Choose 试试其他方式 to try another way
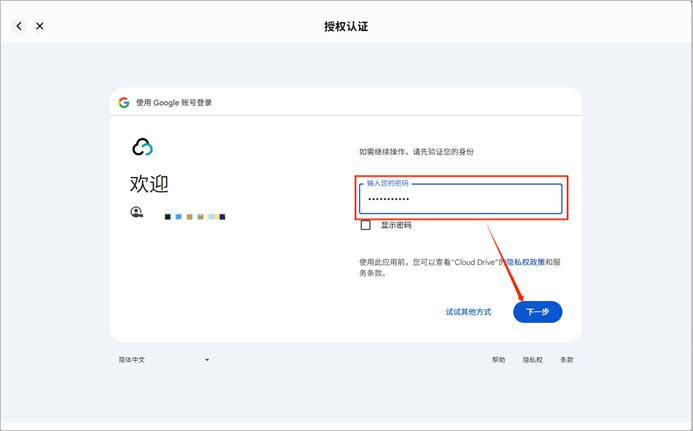Viewport: 693px width, 431px height. [468, 312]
